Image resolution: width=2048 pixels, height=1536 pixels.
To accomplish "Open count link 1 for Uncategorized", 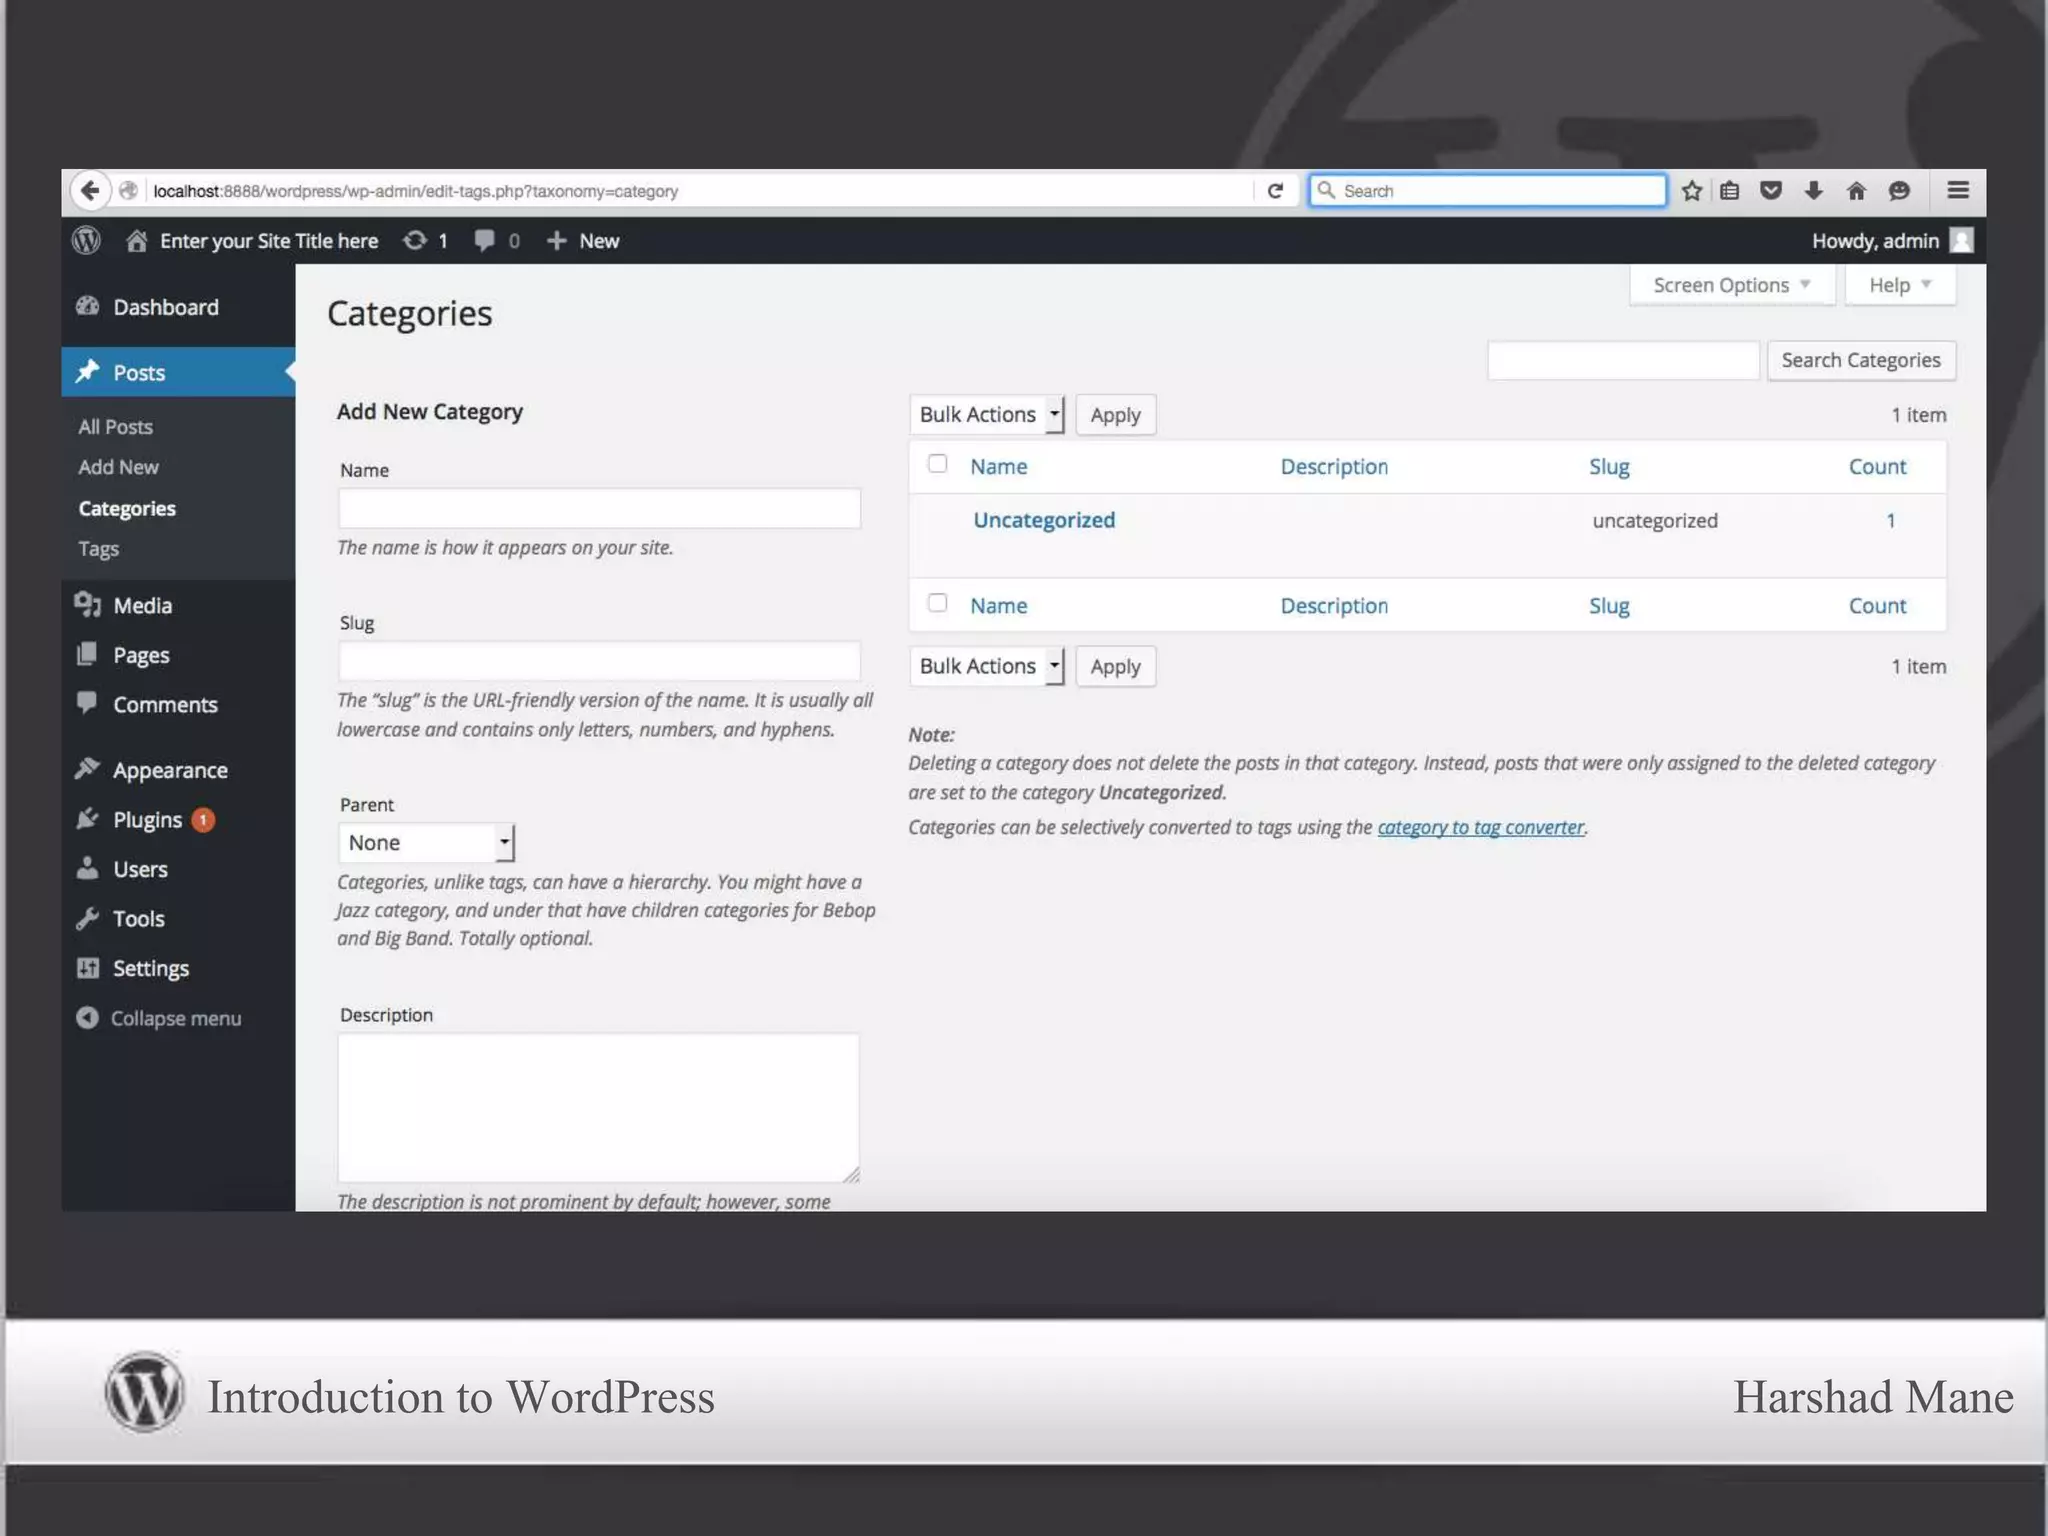I will 1890,520.
